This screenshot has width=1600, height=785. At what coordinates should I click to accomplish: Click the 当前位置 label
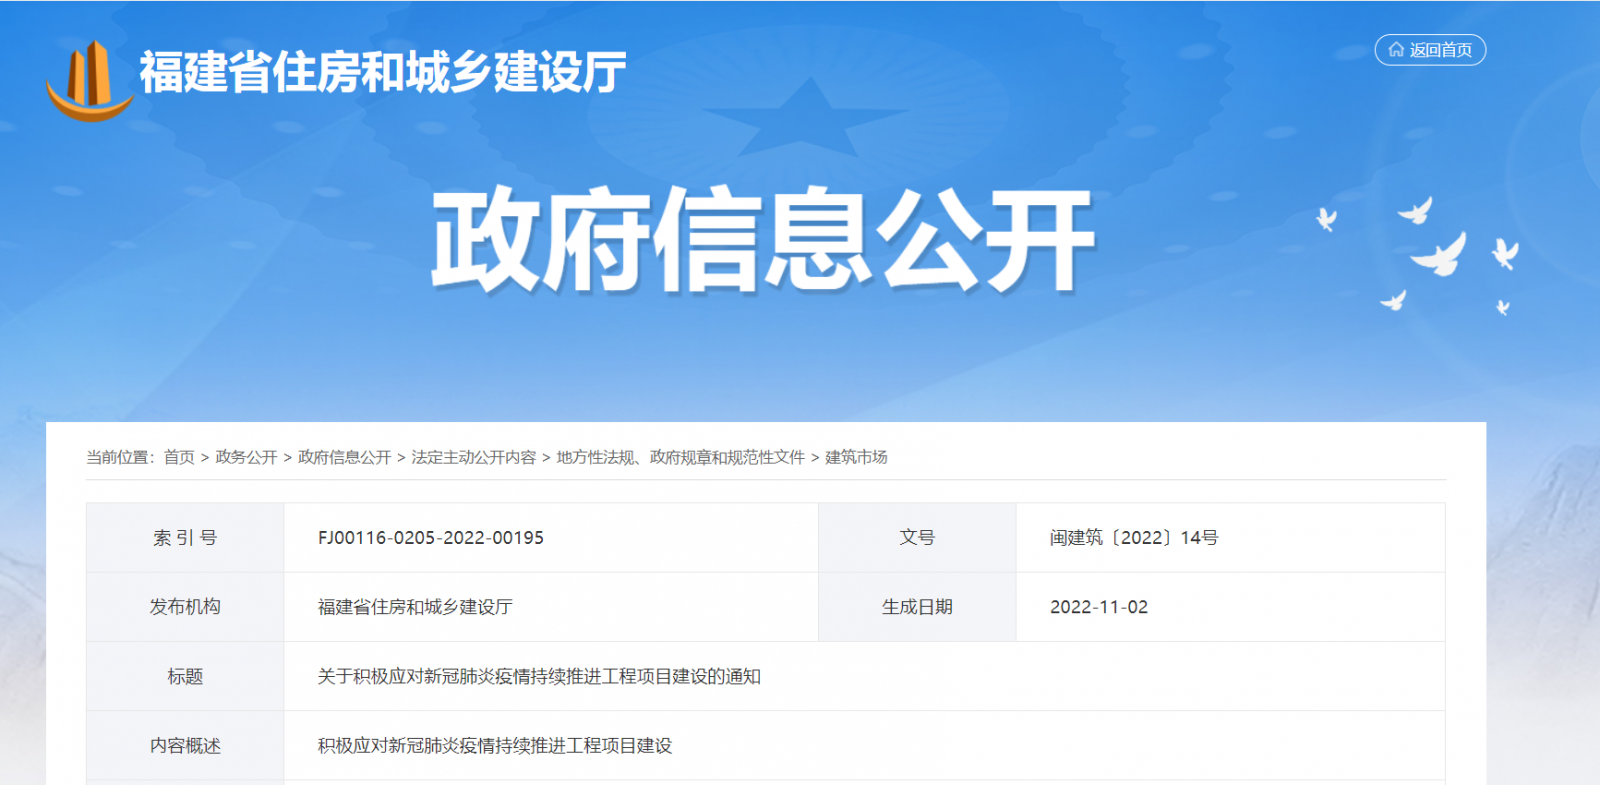120,457
